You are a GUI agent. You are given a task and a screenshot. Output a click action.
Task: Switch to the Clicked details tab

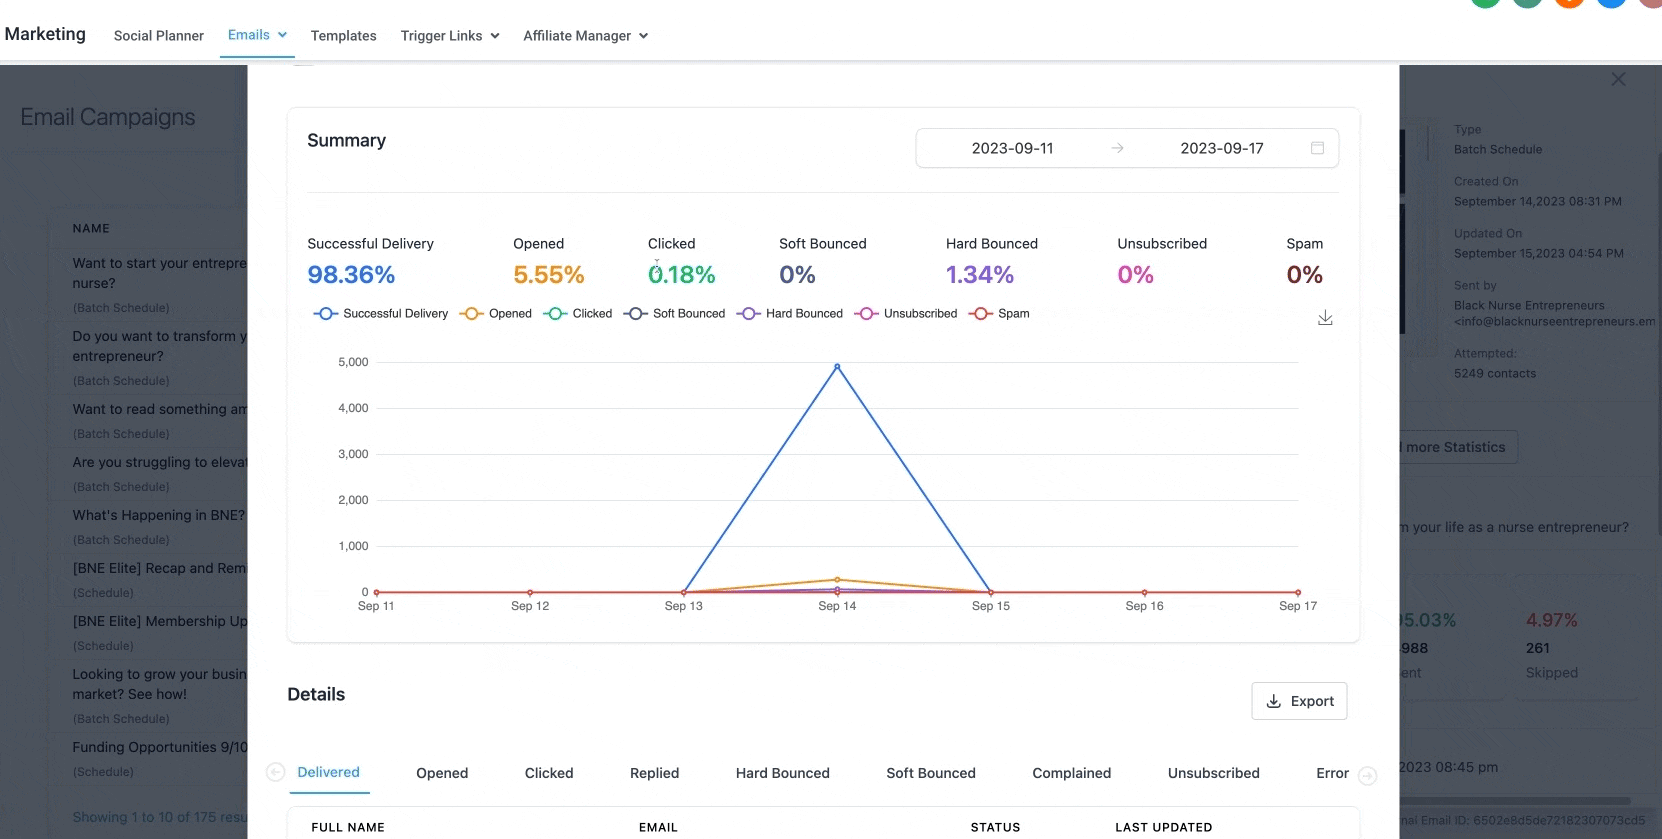tap(549, 773)
